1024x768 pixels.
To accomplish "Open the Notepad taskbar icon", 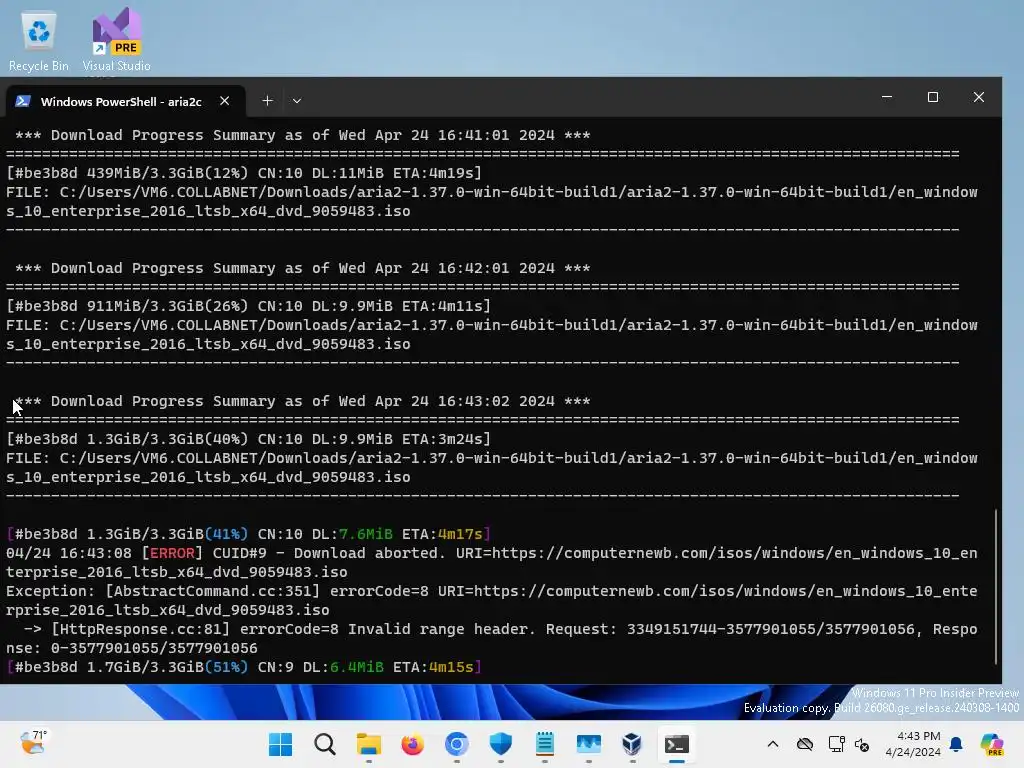I will (x=545, y=744).
